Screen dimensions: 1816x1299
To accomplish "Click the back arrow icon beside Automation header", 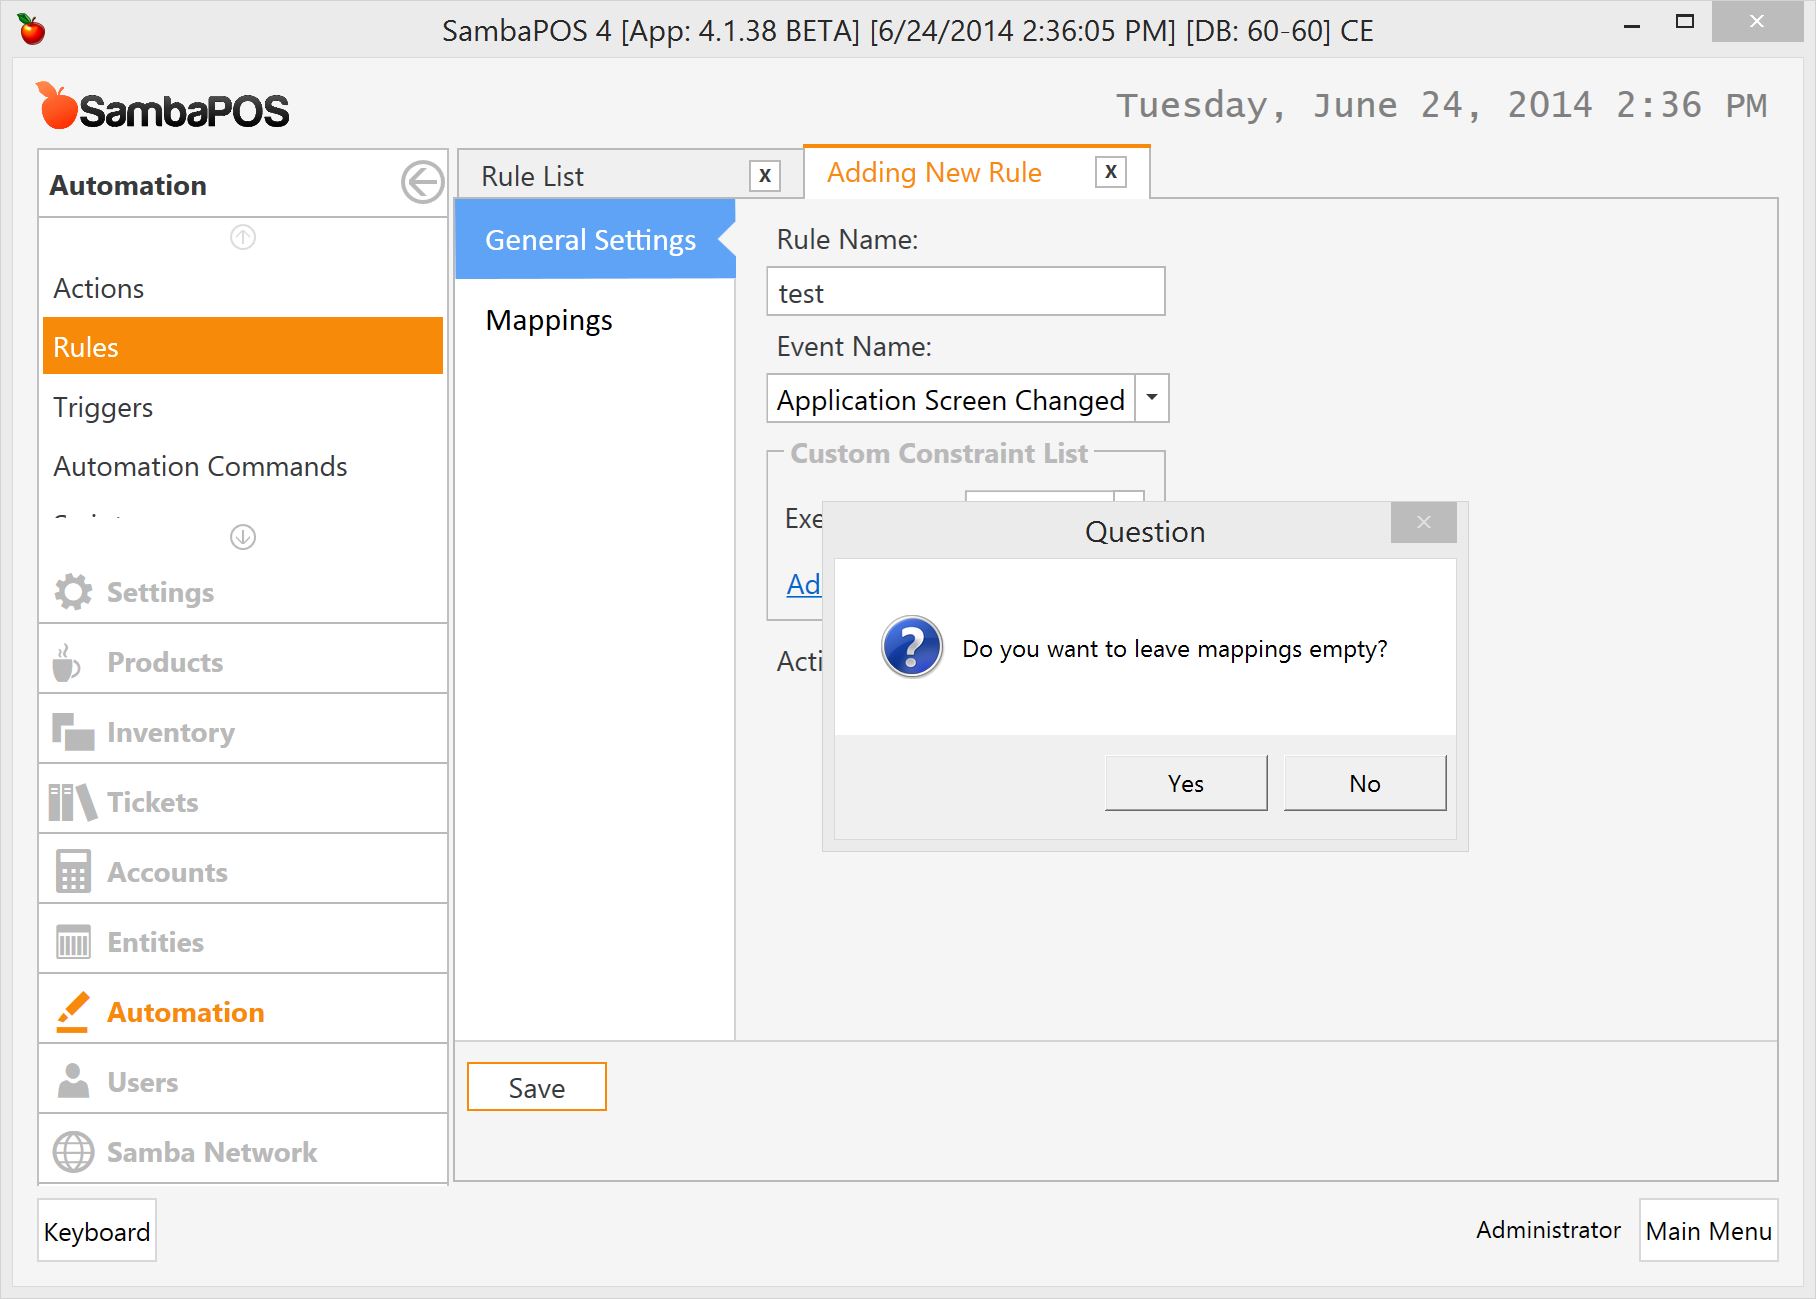I will (422, 183).
